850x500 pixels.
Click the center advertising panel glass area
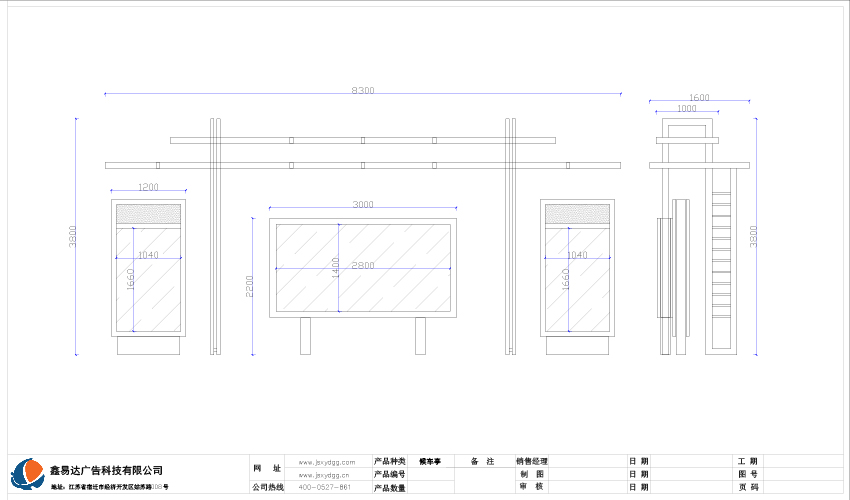point(363,268)
